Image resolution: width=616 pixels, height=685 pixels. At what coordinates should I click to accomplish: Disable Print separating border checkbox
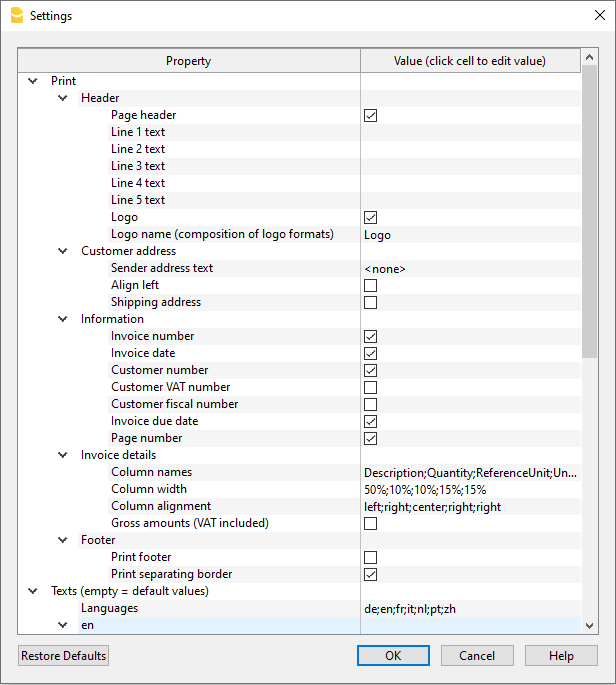point(371,574)
